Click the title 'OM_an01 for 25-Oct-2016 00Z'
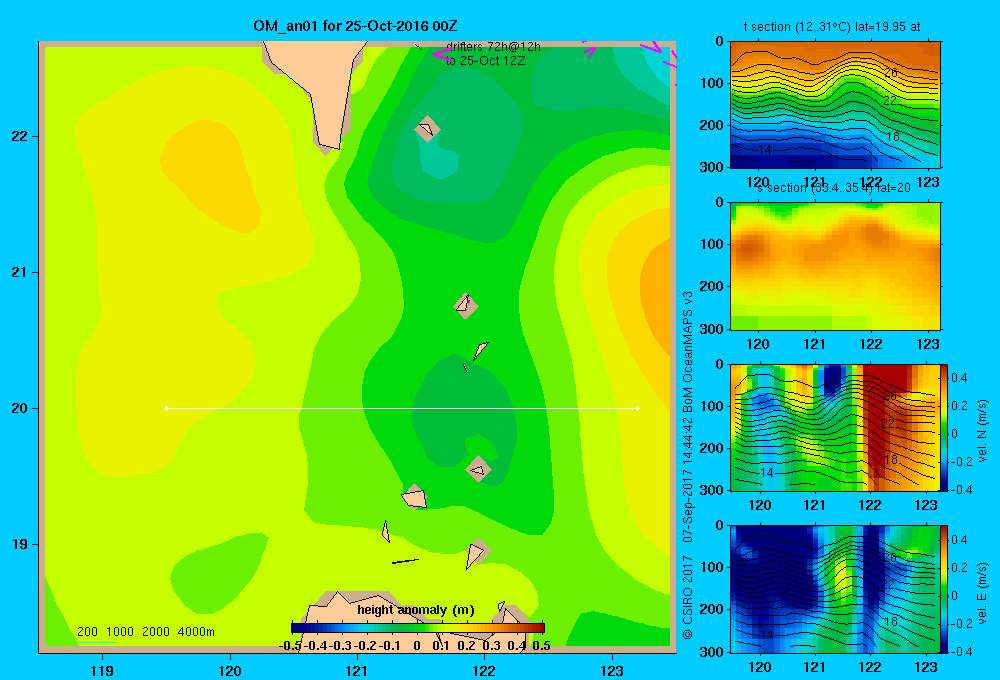1000x680 pixels. click(355, 26)
